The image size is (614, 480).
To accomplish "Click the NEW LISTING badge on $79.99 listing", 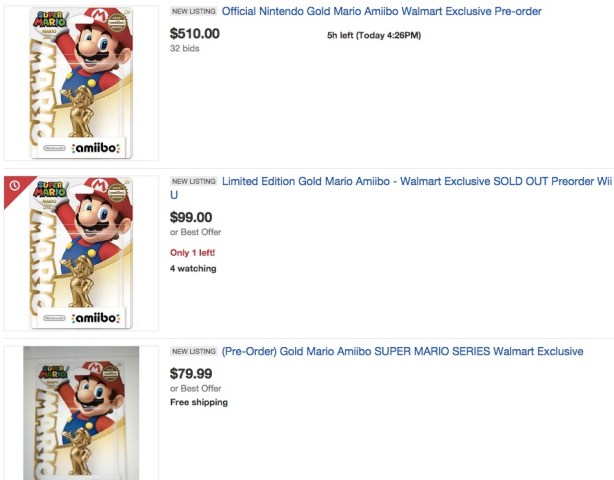I will point(193,352).
